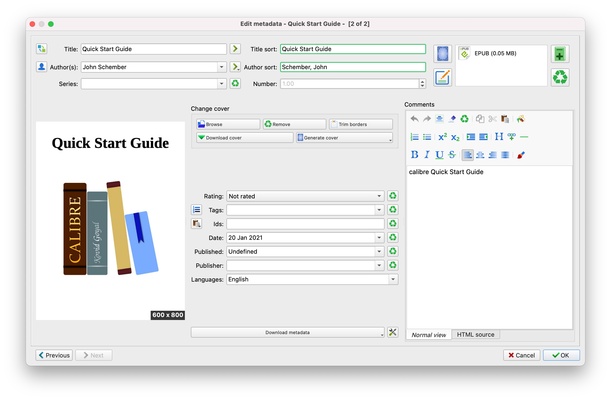
Task: Swap the title and author fields
Action: tap(42, 49)
